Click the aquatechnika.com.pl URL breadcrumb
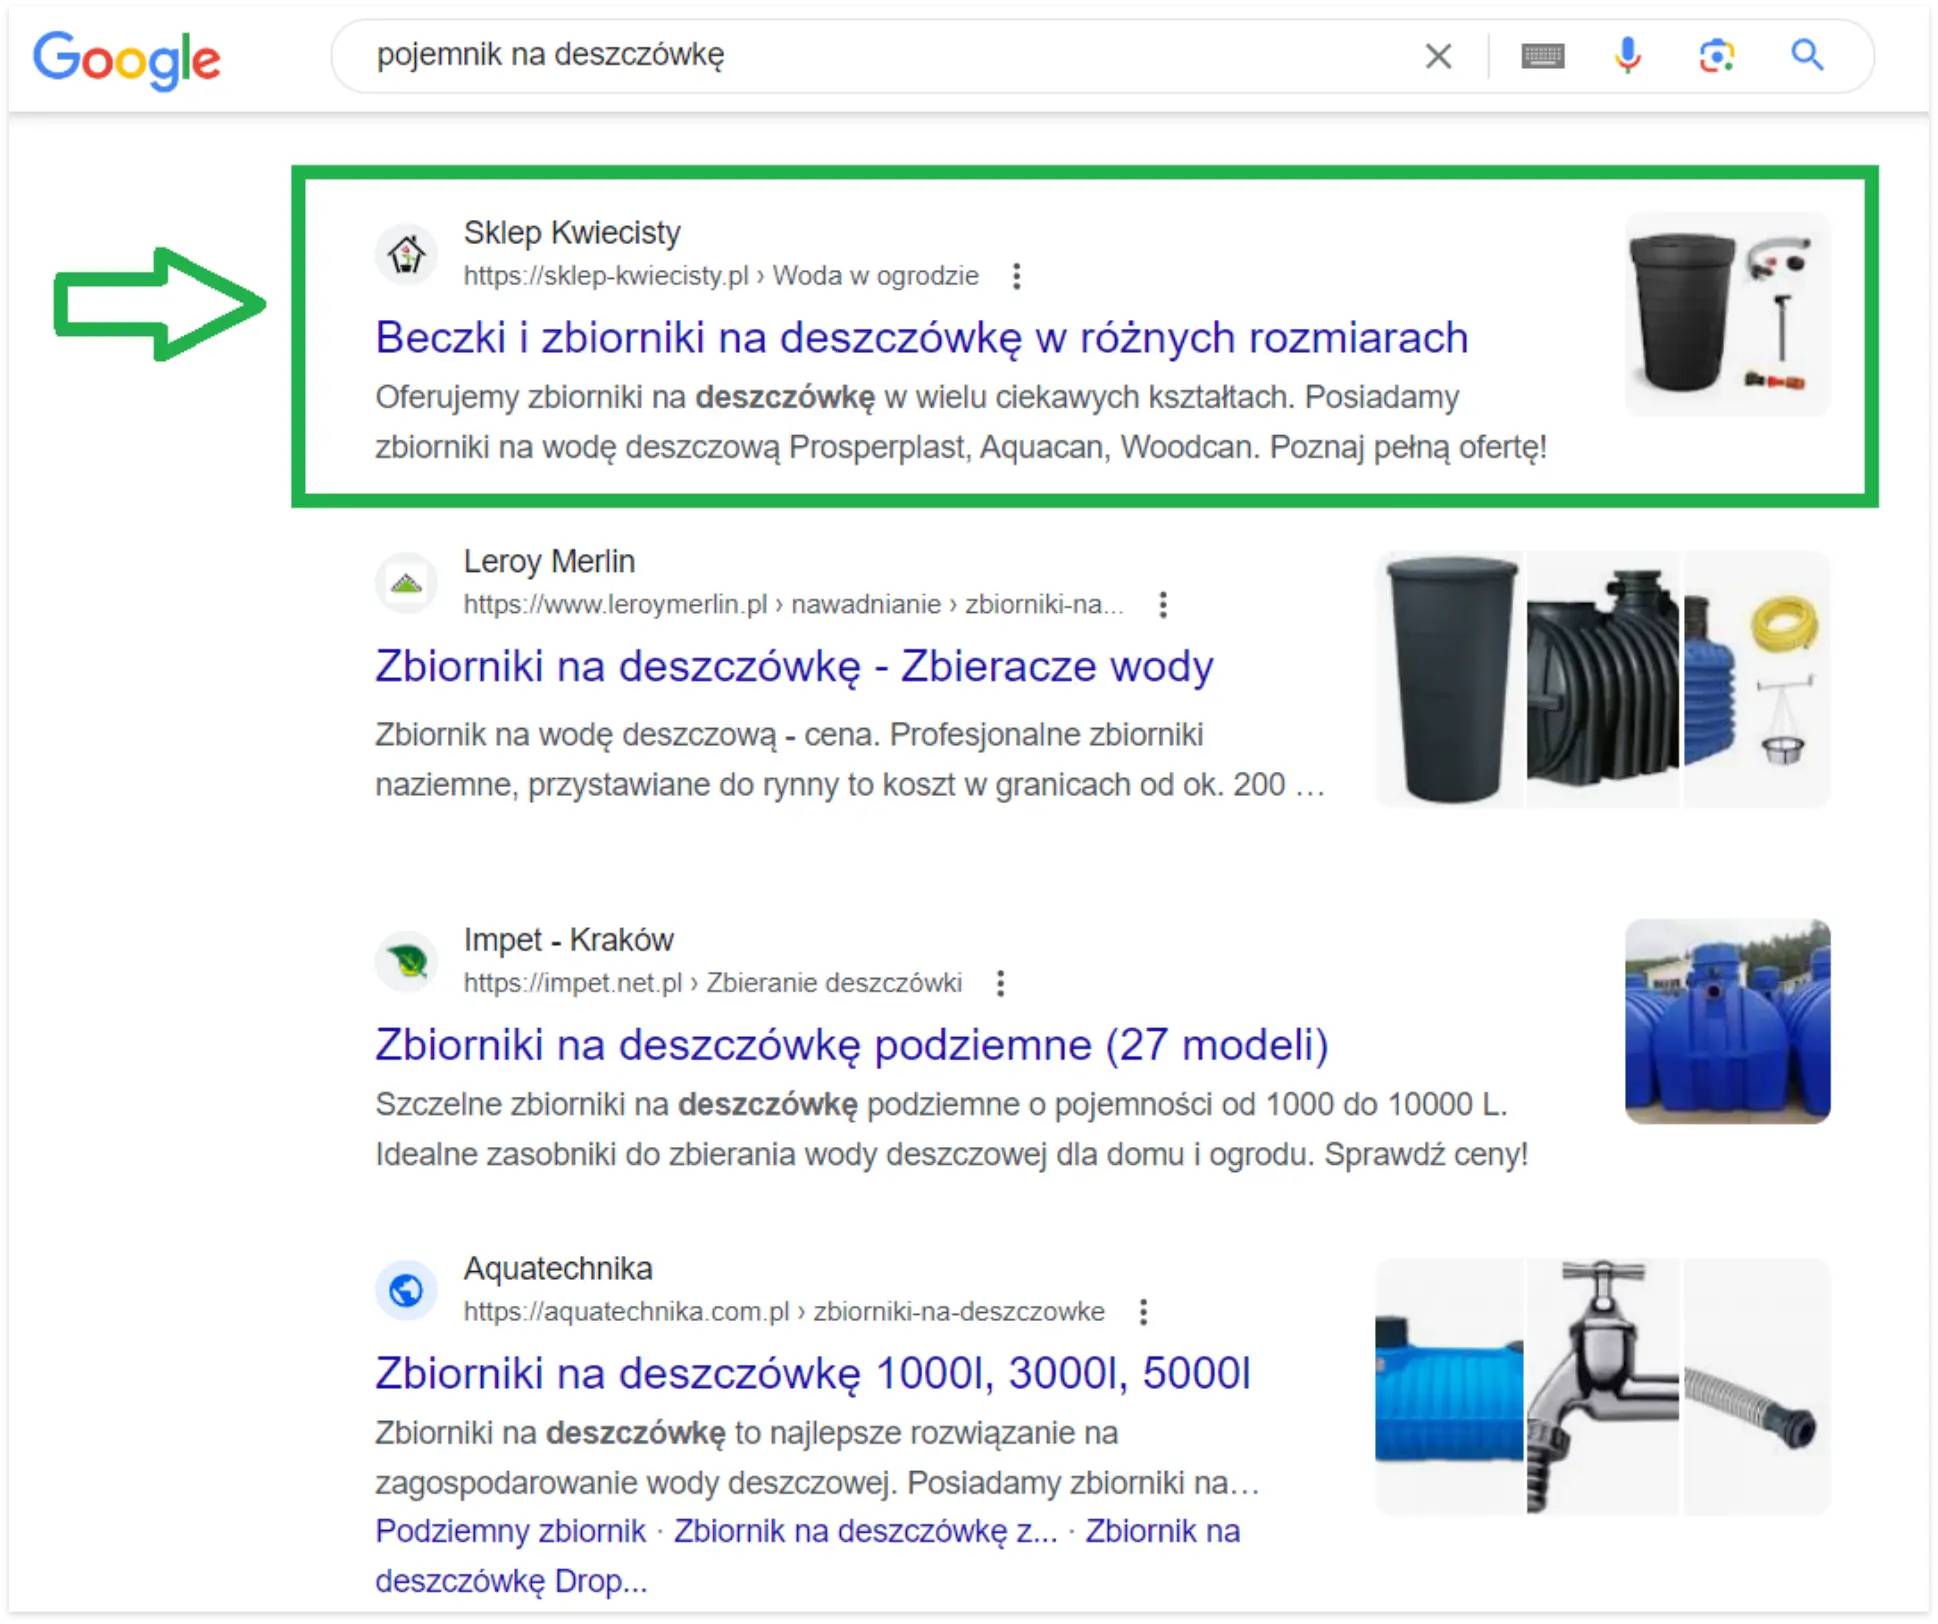This screenshot has height=1624, width=1938. pyautogui.click(x=784, y=1312)
